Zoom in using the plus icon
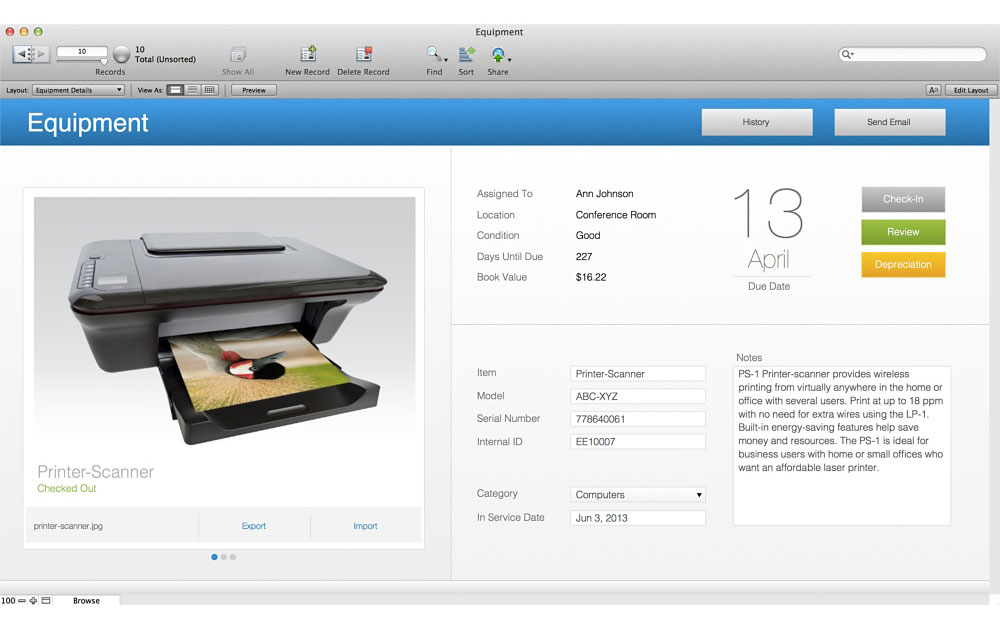The image size is (1000, 630). click(33, 601)
